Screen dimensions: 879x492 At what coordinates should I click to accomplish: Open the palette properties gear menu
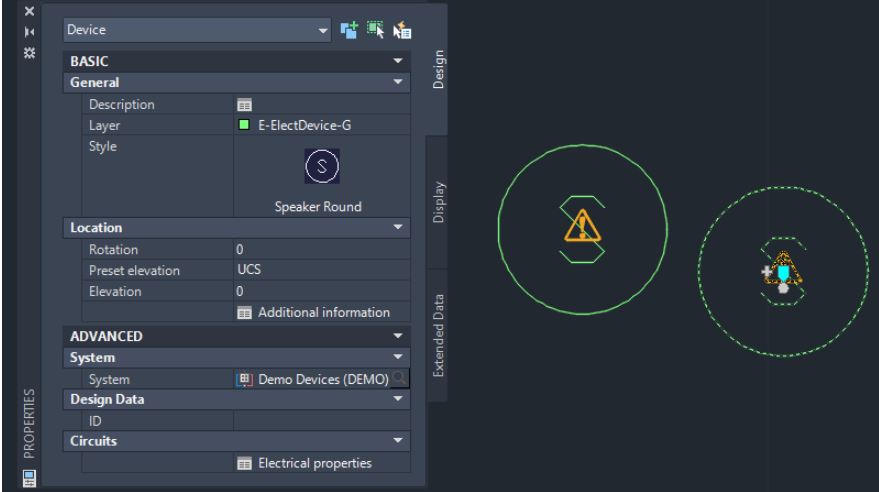click(x=29, y=53)
